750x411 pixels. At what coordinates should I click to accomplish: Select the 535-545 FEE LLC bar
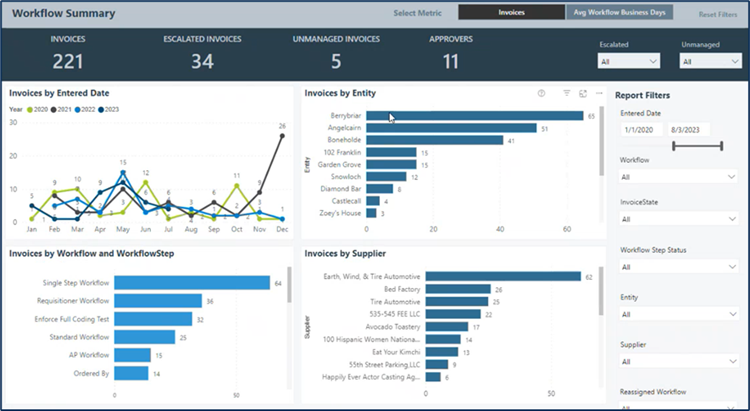(x=453, y=314)
